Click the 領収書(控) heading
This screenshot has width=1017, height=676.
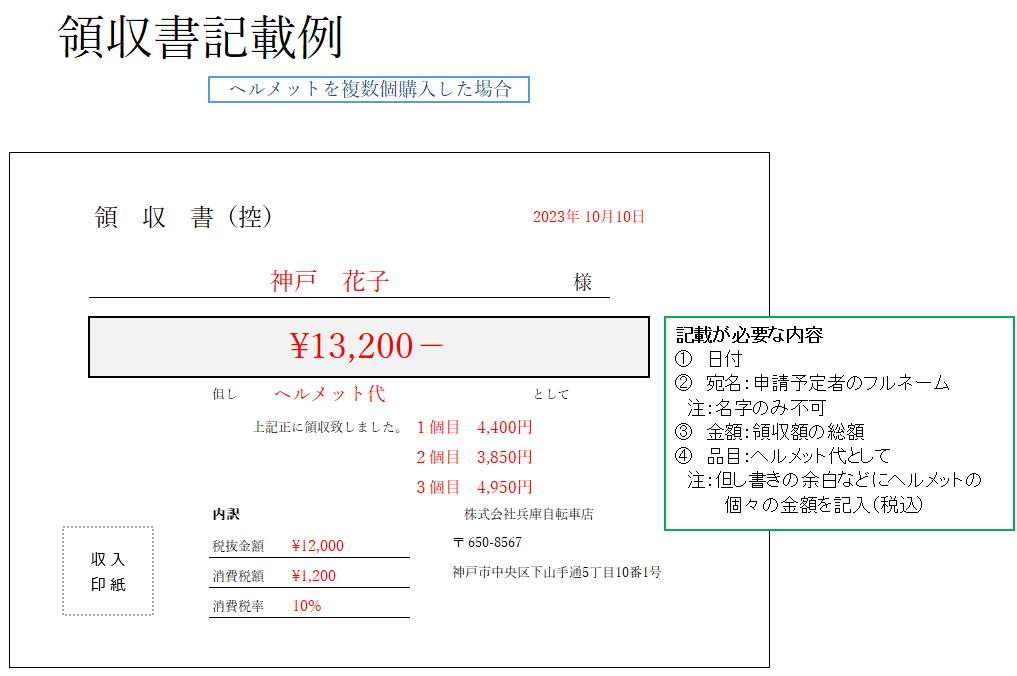point(183,217)
